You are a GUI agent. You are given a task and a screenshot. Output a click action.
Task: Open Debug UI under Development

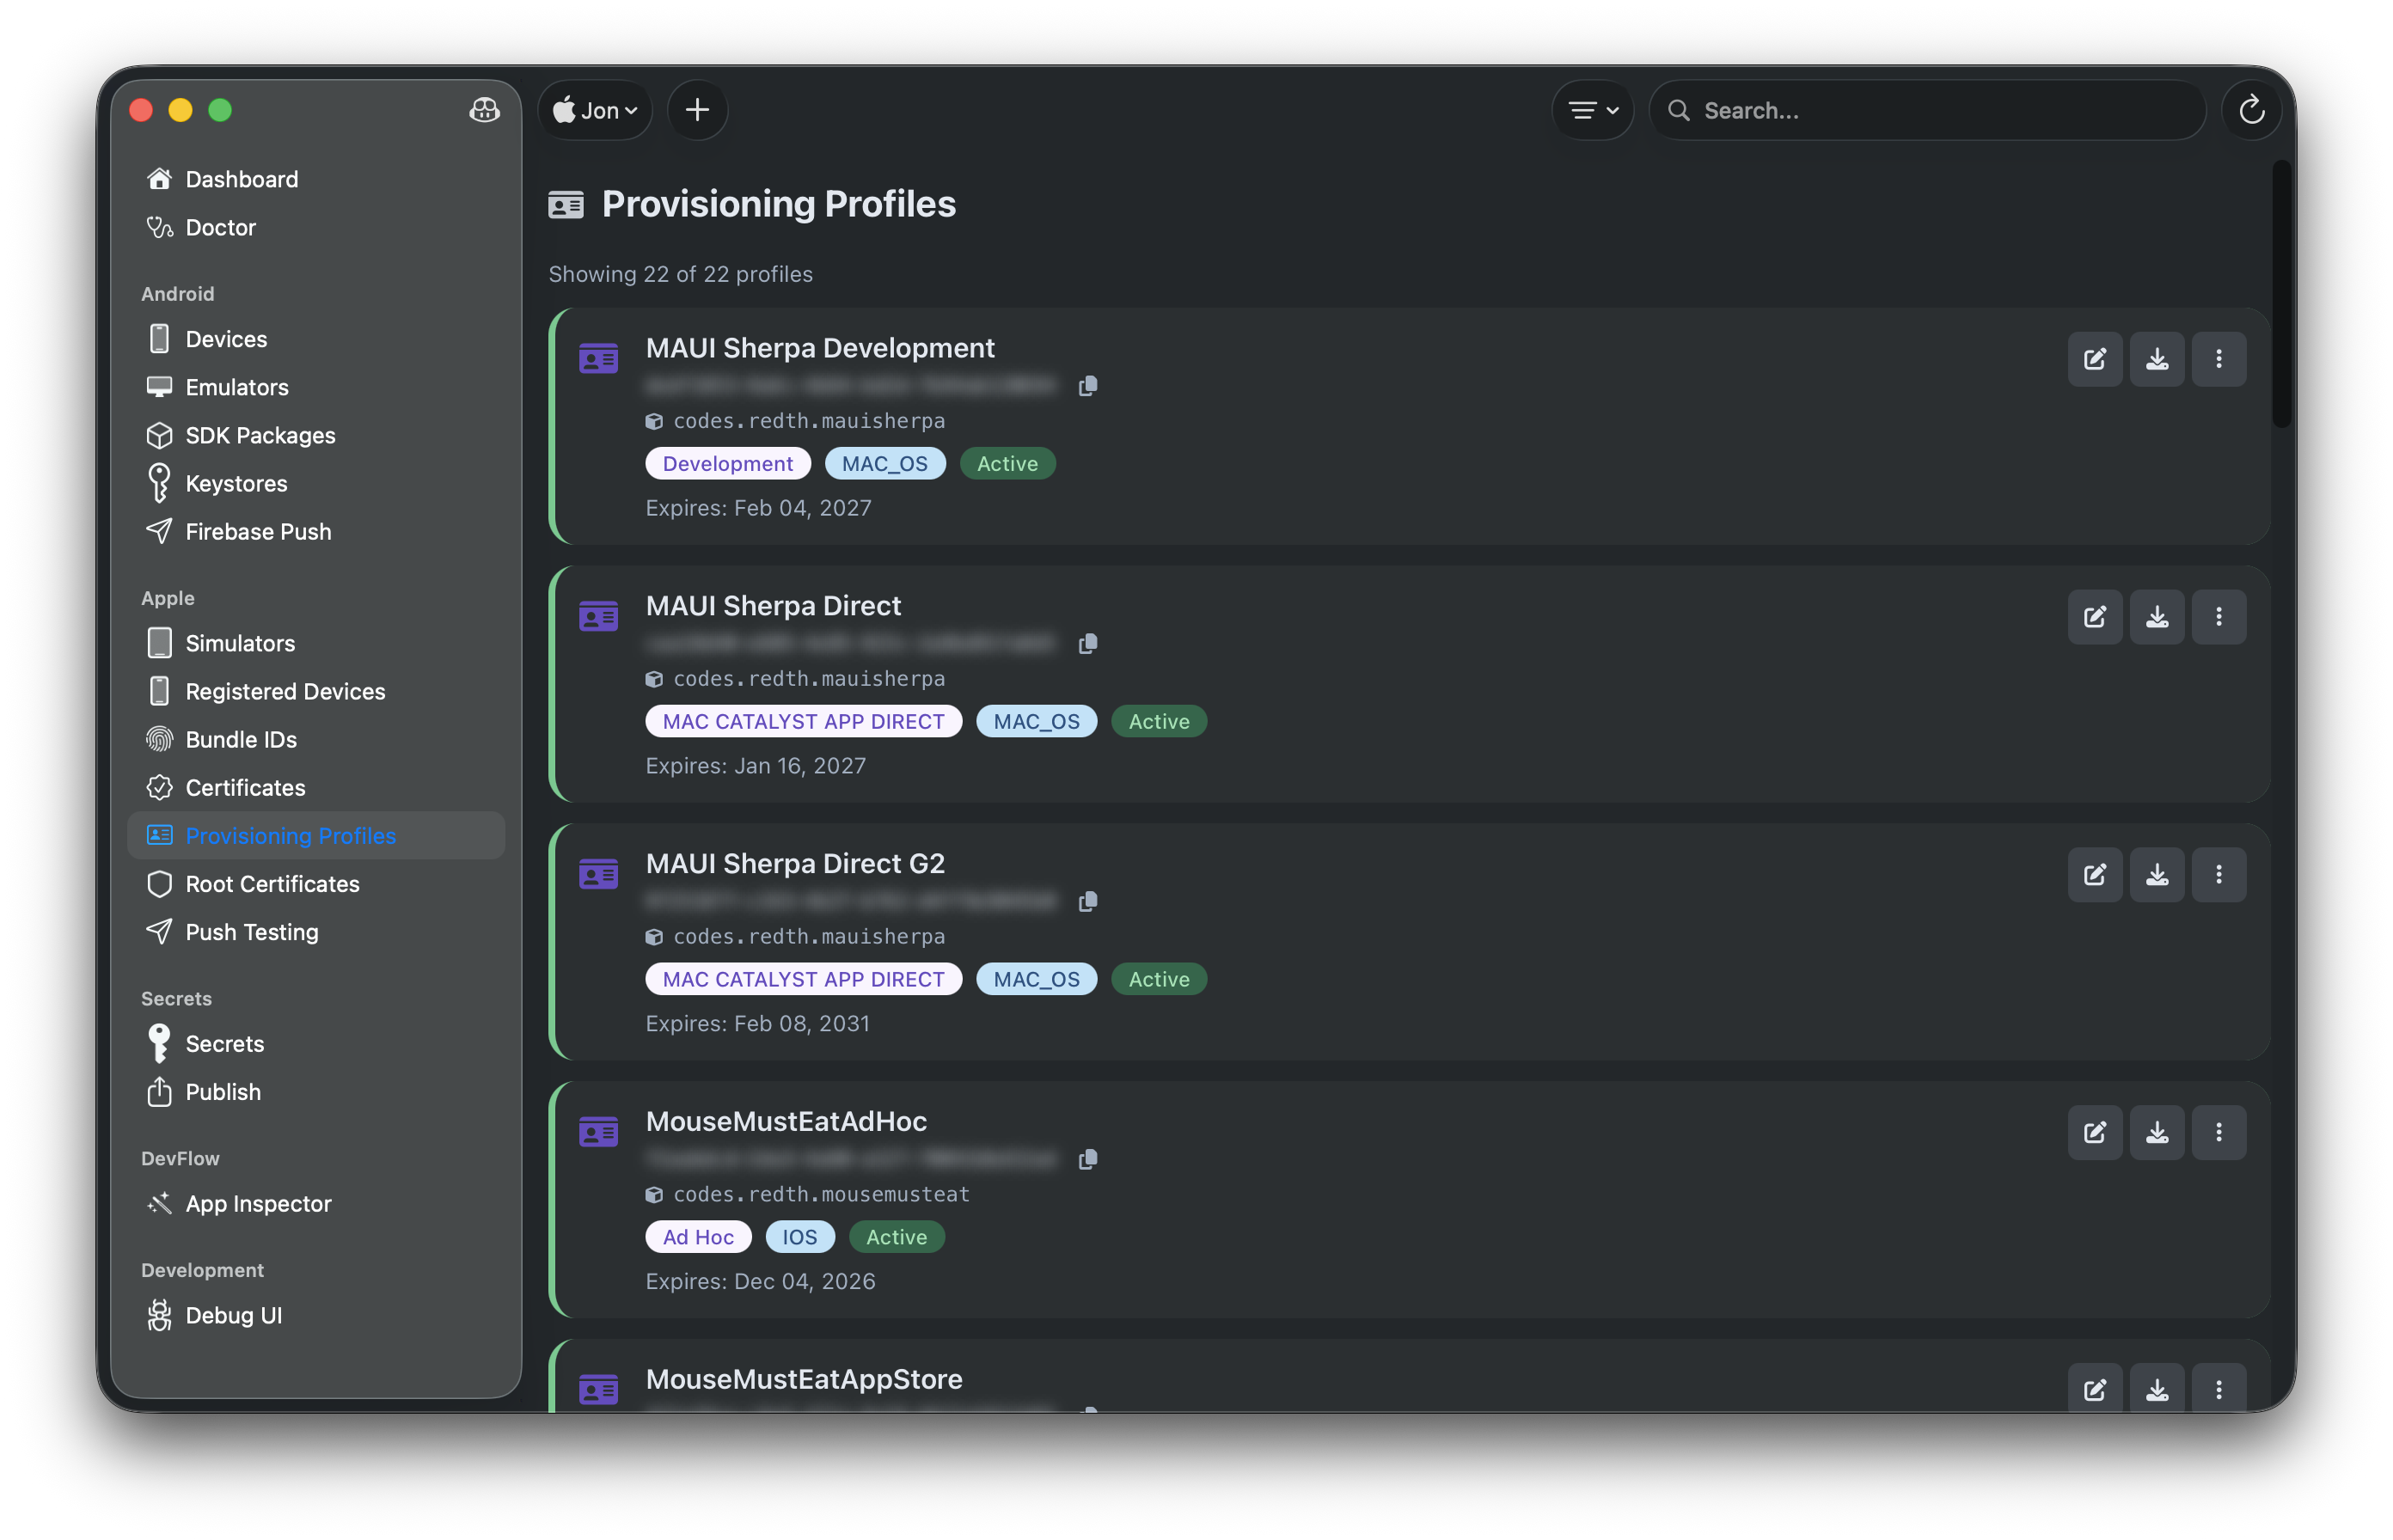[233, 1315]
